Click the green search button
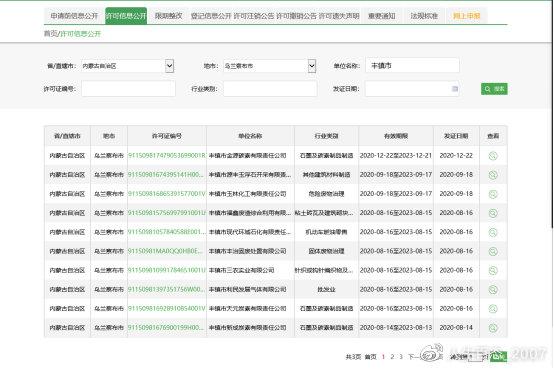Image resolution: width=554 pixels, height=369 pixels. pyautogui.click(x=494, y=89)
